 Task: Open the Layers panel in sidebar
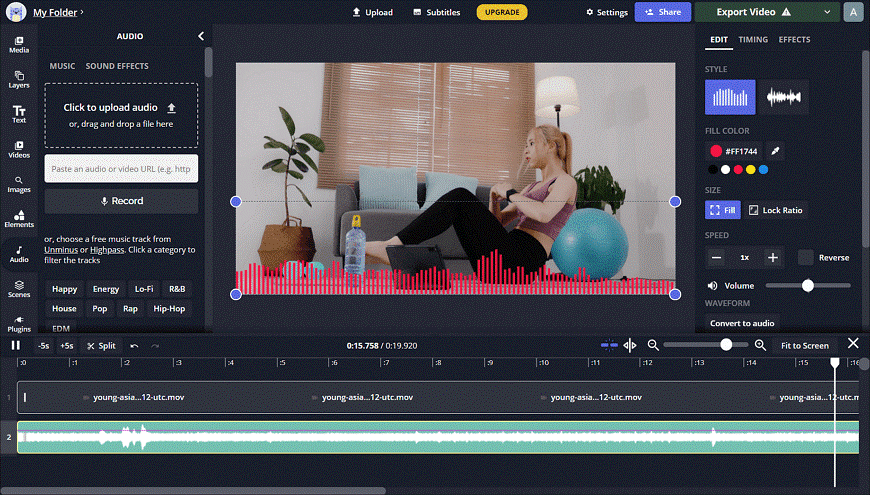coord(19,79)
